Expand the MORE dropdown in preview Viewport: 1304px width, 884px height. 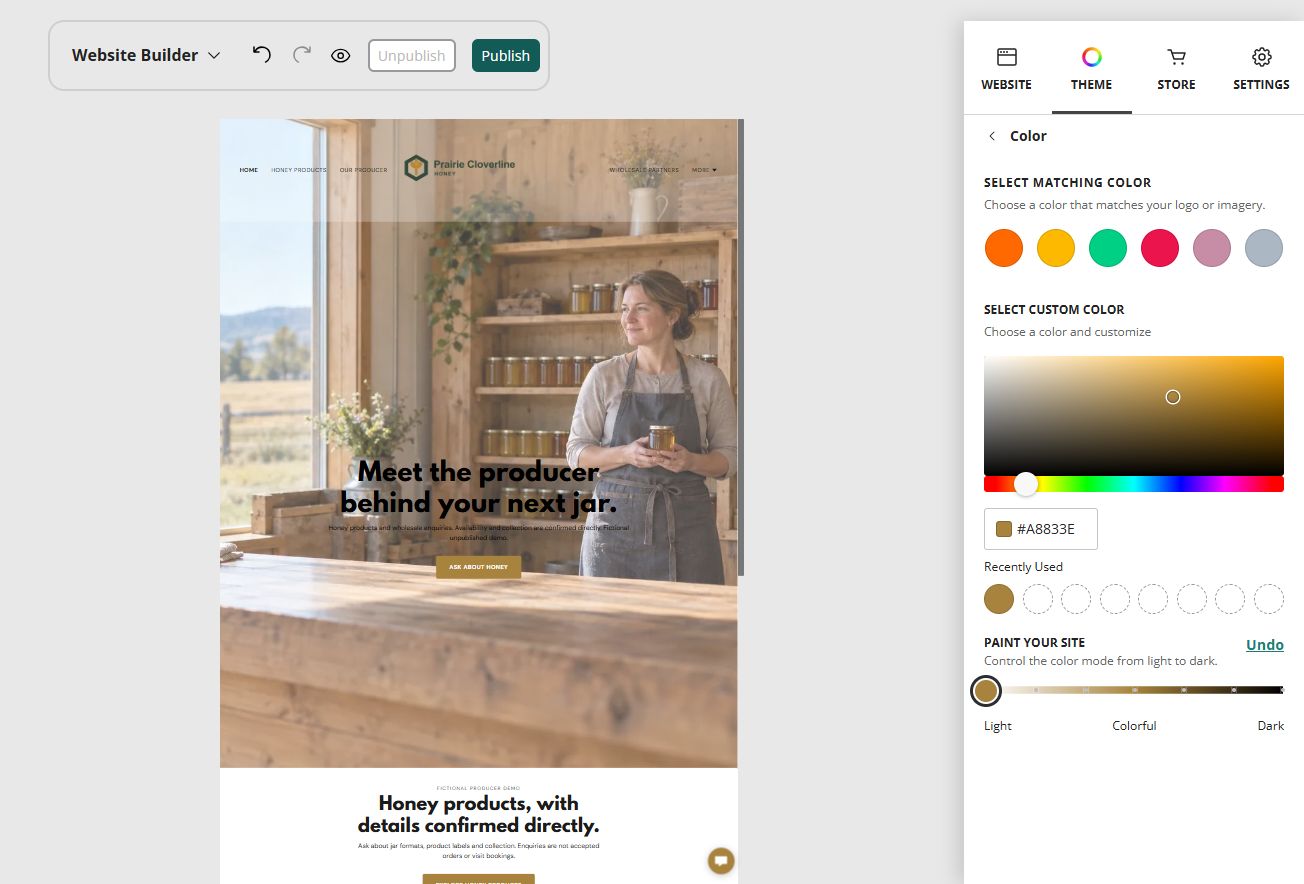704,170
